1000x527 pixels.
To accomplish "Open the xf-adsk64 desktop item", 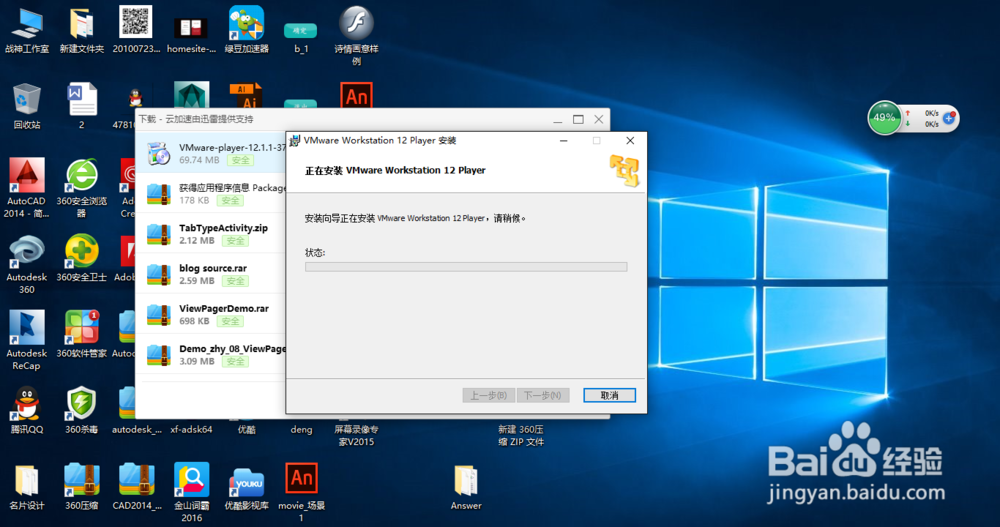I will [191, 429].
